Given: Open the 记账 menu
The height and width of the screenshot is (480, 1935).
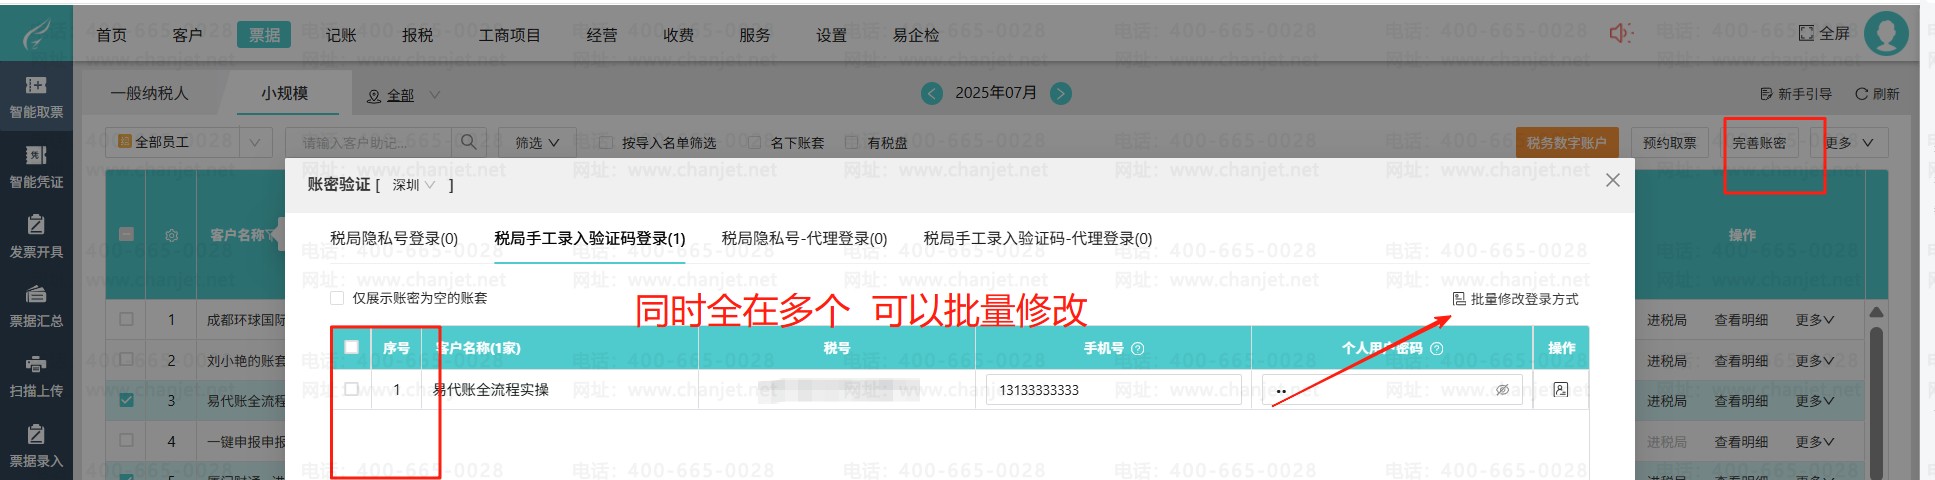Looking at the screenshot, I should tap(341, 35).
